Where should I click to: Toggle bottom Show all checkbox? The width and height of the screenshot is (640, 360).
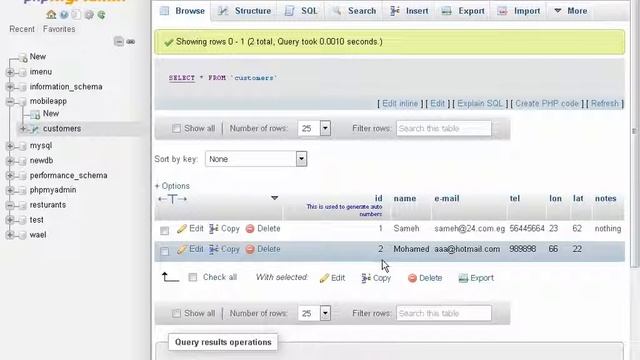pyautogui.click(x=176, y=313)
